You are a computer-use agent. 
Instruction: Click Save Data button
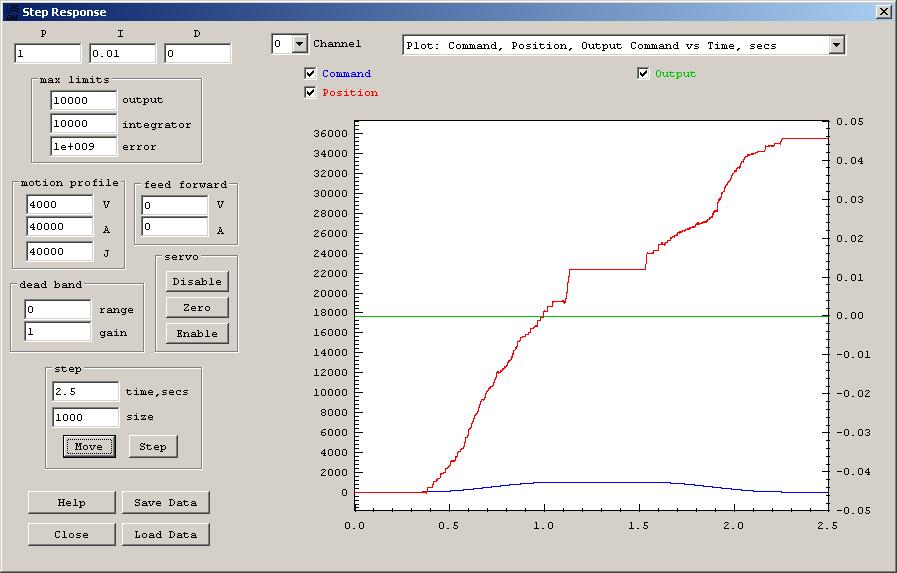coord(166,503)
